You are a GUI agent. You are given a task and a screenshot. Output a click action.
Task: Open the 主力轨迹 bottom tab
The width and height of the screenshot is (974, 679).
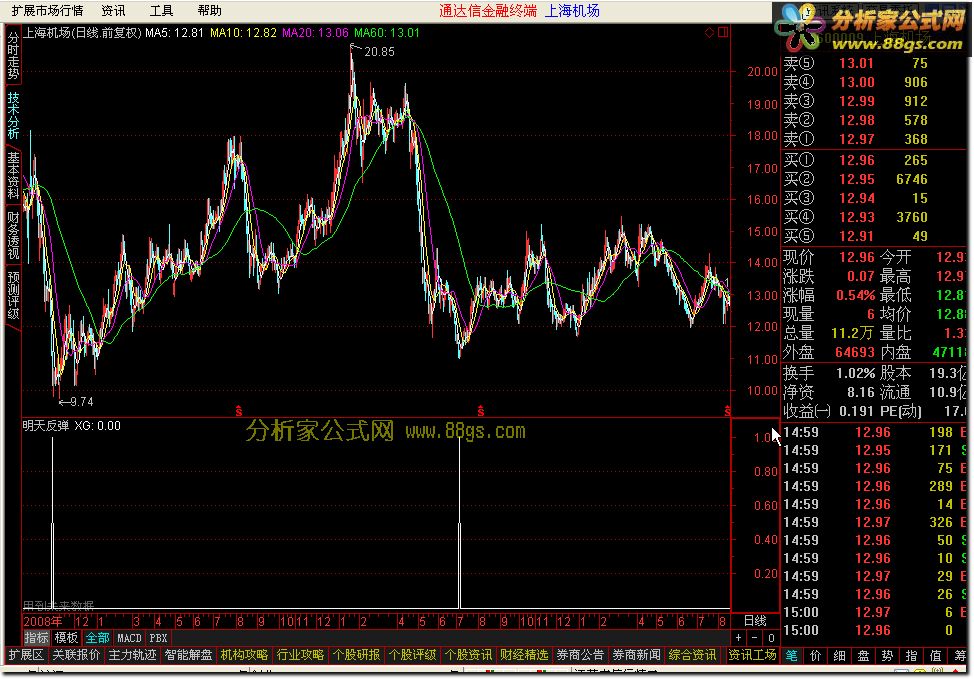132,655
